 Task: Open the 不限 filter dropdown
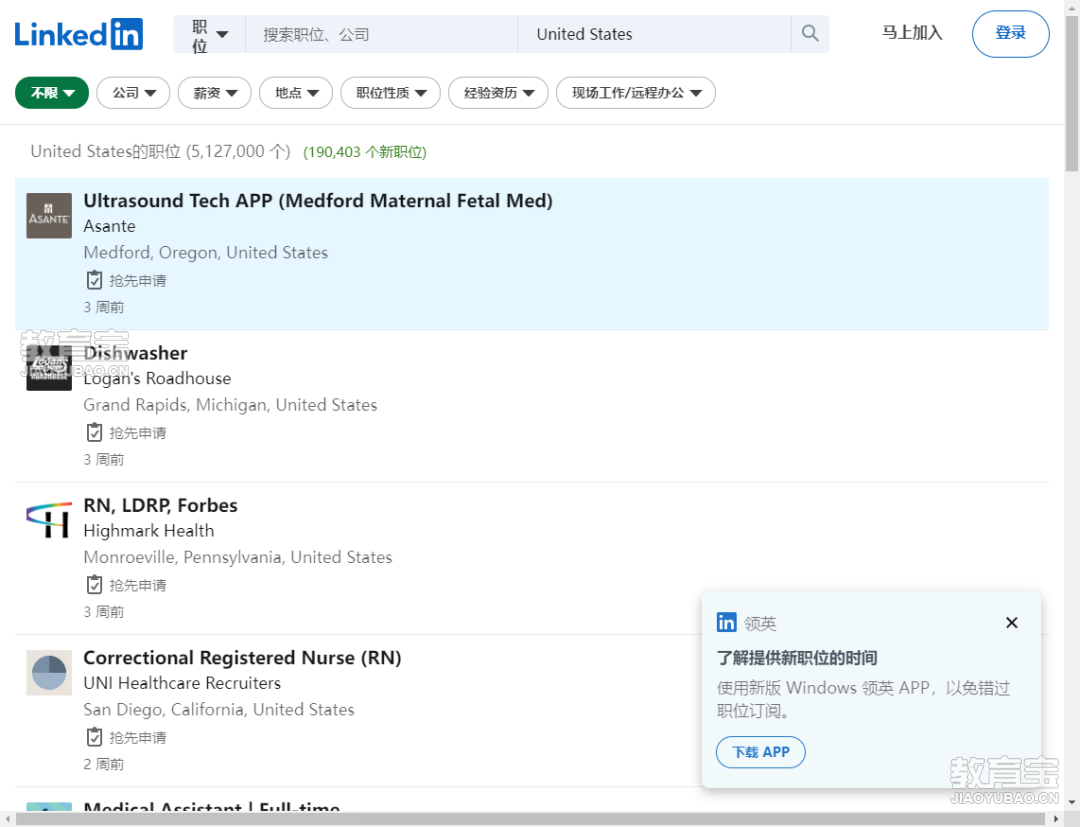(x=52, y=93)
